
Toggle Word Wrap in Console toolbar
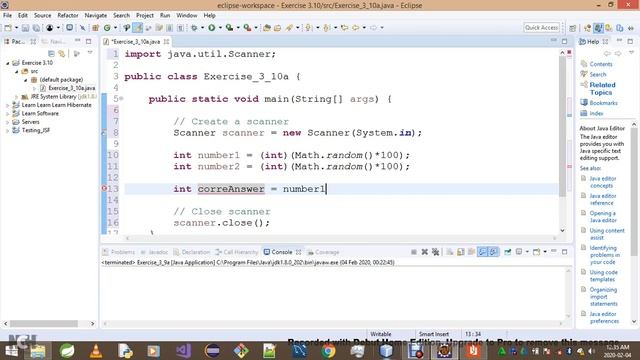[471, 252]
